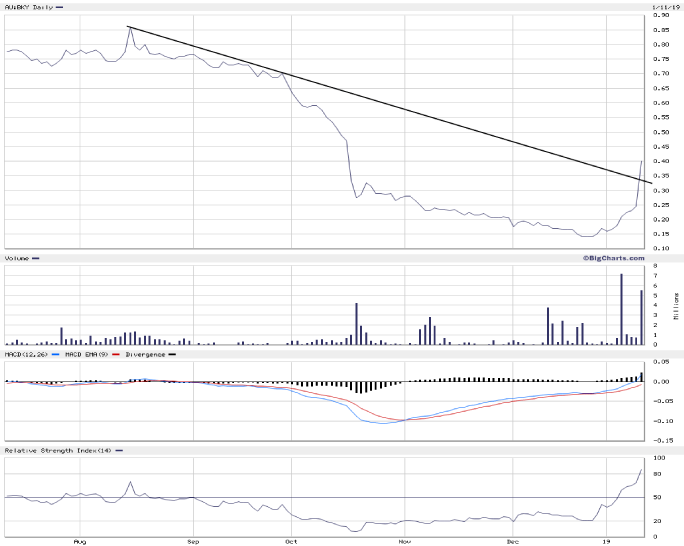Click the red MACD EMA(9) legend swatch

(117, 354)
